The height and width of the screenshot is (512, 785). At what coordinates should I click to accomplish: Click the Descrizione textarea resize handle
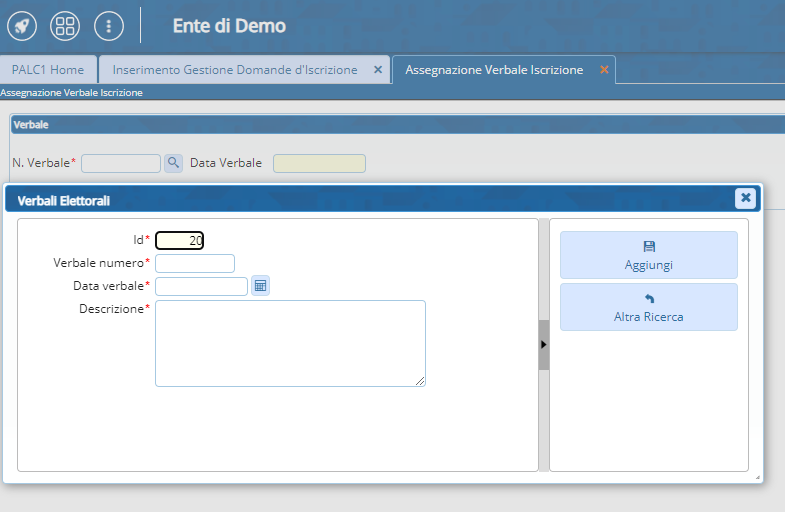(421, 381)
